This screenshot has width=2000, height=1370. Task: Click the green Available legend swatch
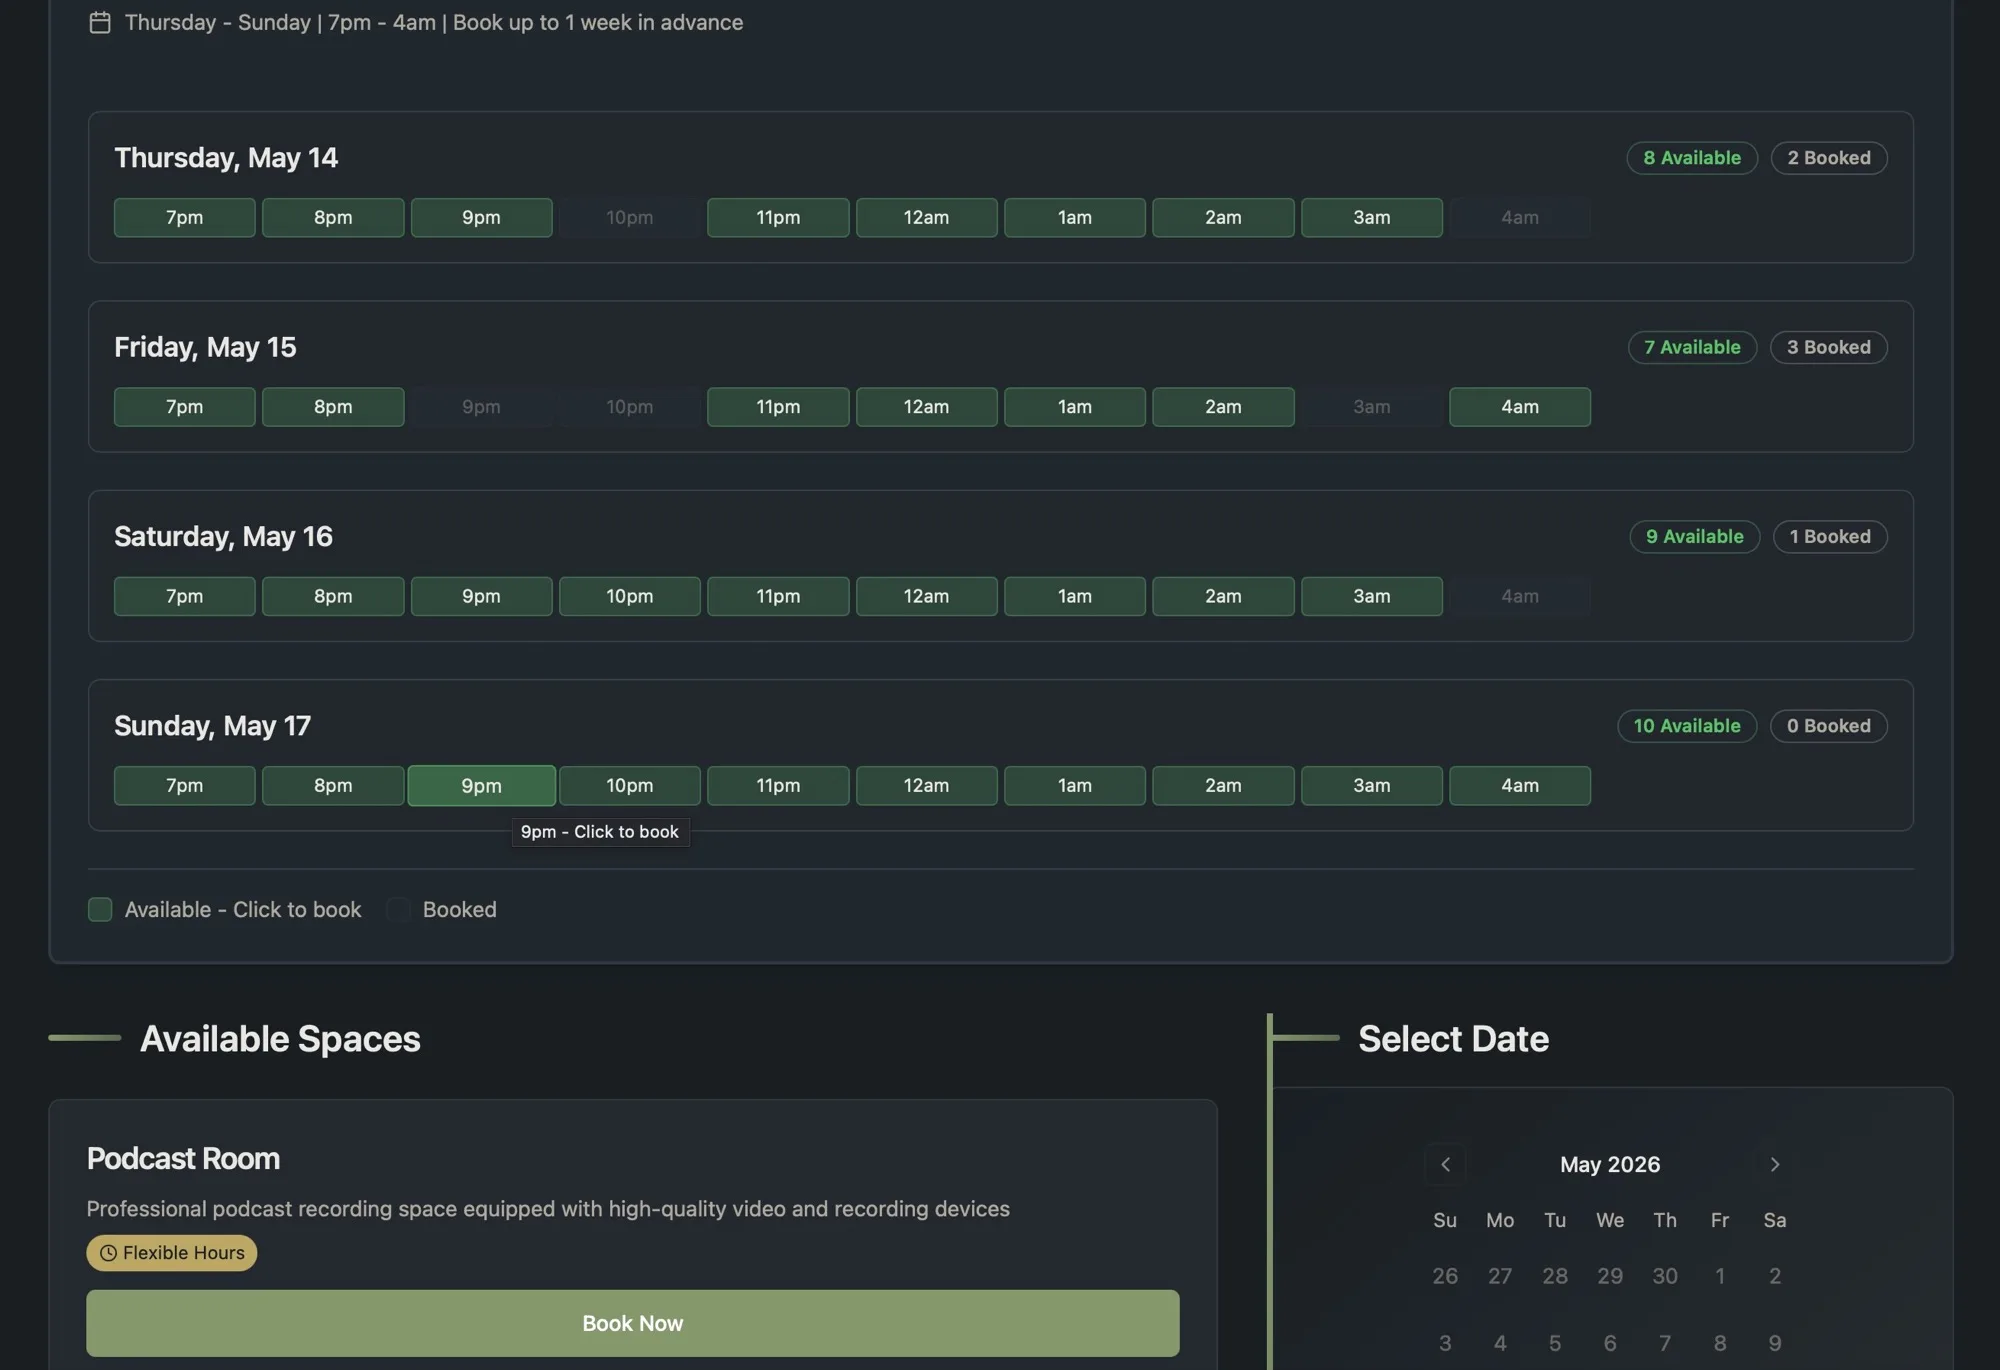[x=100, y=909]
